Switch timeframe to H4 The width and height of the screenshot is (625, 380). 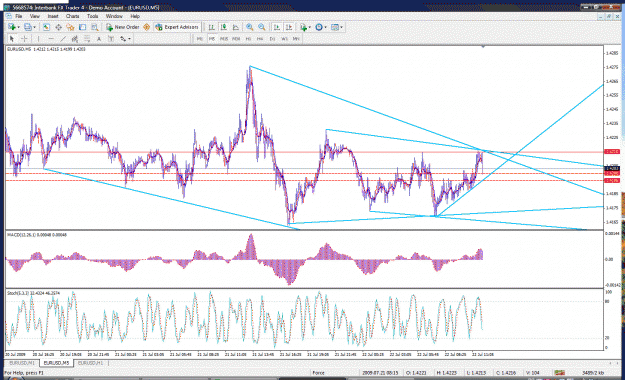pos(260,39)
